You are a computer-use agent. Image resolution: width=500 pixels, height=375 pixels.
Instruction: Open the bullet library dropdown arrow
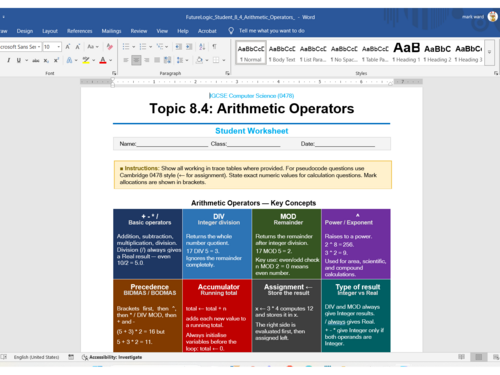(134, 47)
